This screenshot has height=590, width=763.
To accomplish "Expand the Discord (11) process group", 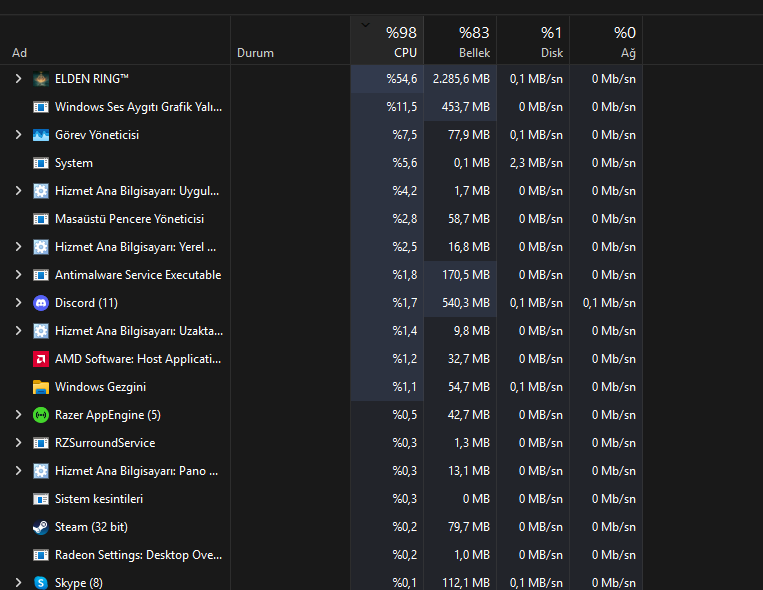I will click(18, 302).
